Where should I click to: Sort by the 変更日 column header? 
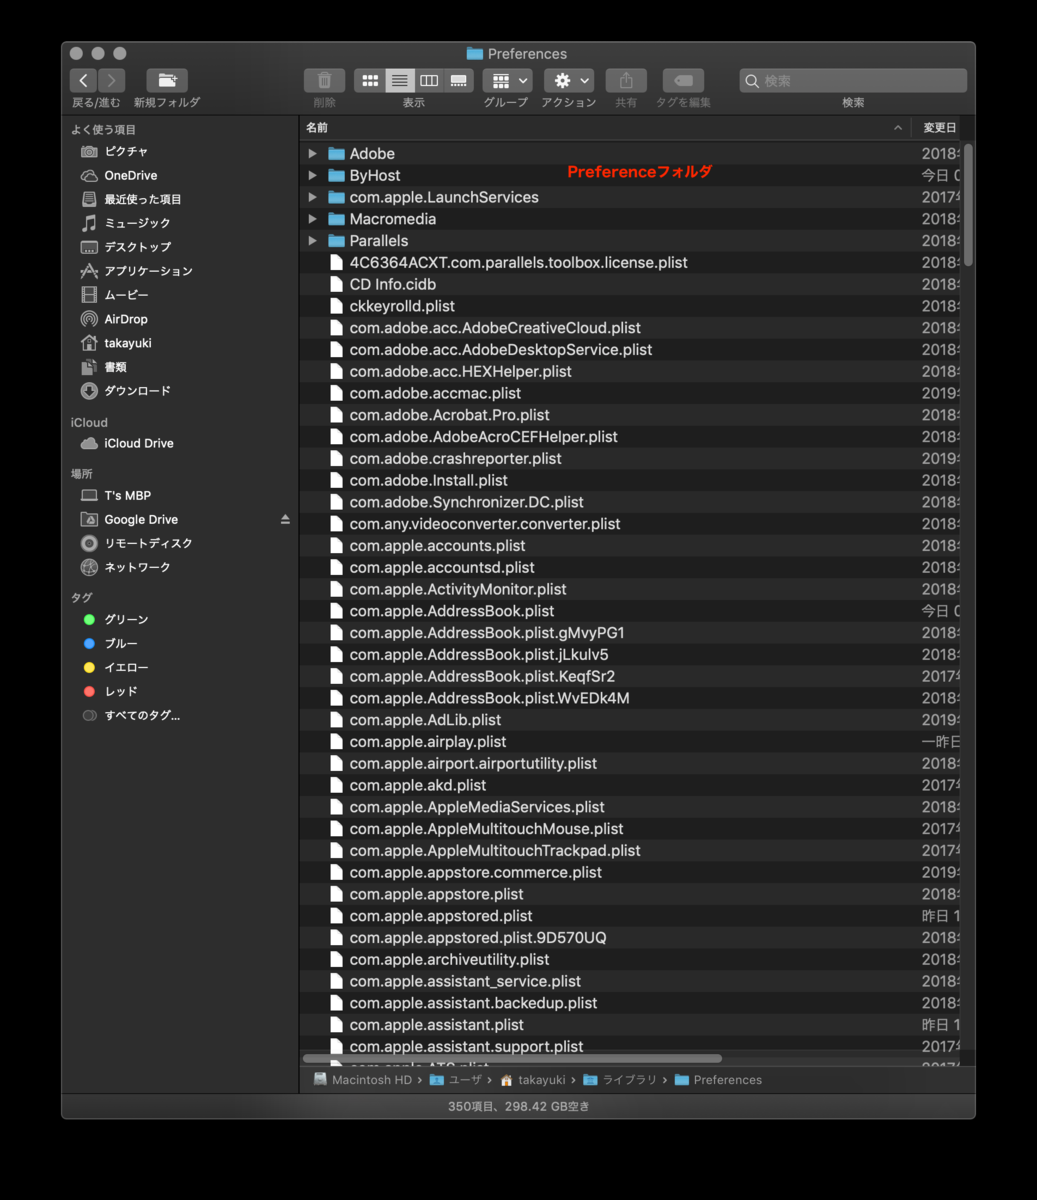[939, 128]
